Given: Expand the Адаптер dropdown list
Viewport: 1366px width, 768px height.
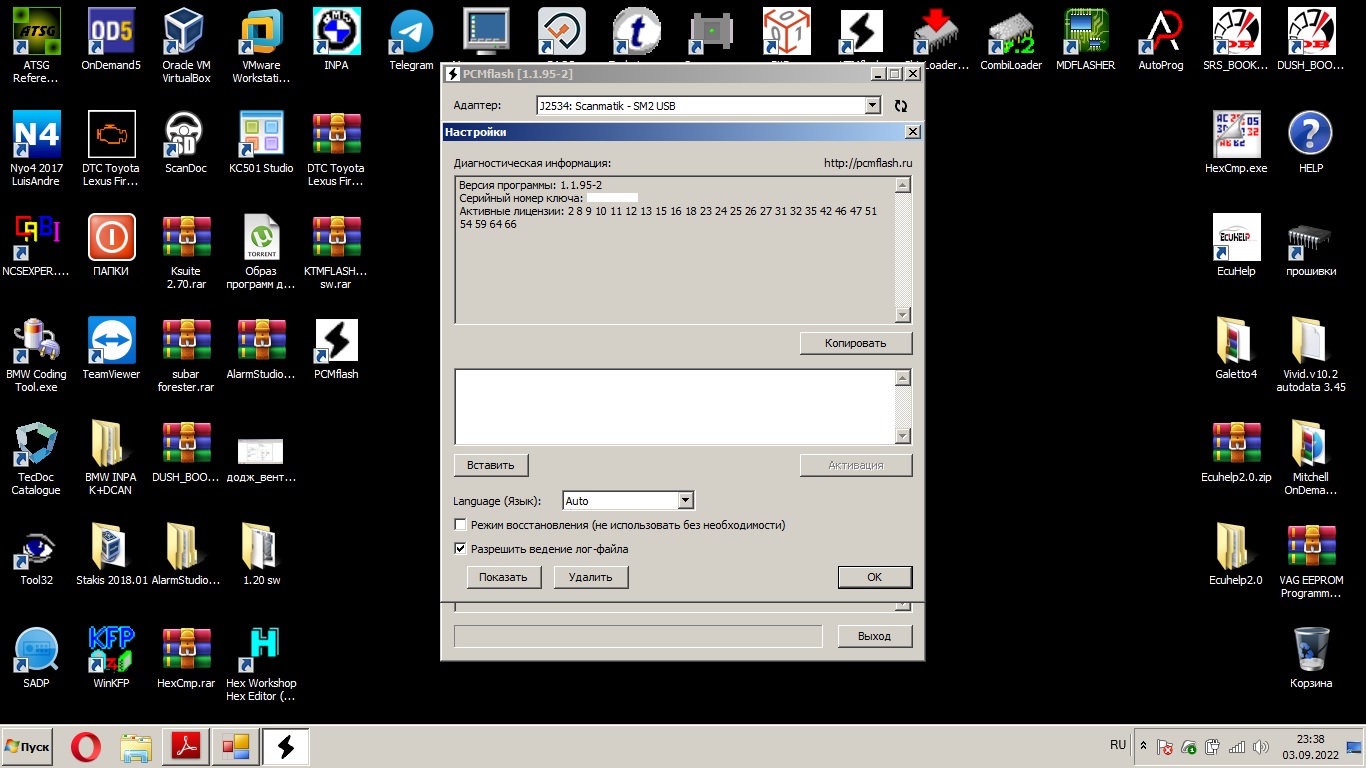Looking at the screenshot, I should [872, 106].
